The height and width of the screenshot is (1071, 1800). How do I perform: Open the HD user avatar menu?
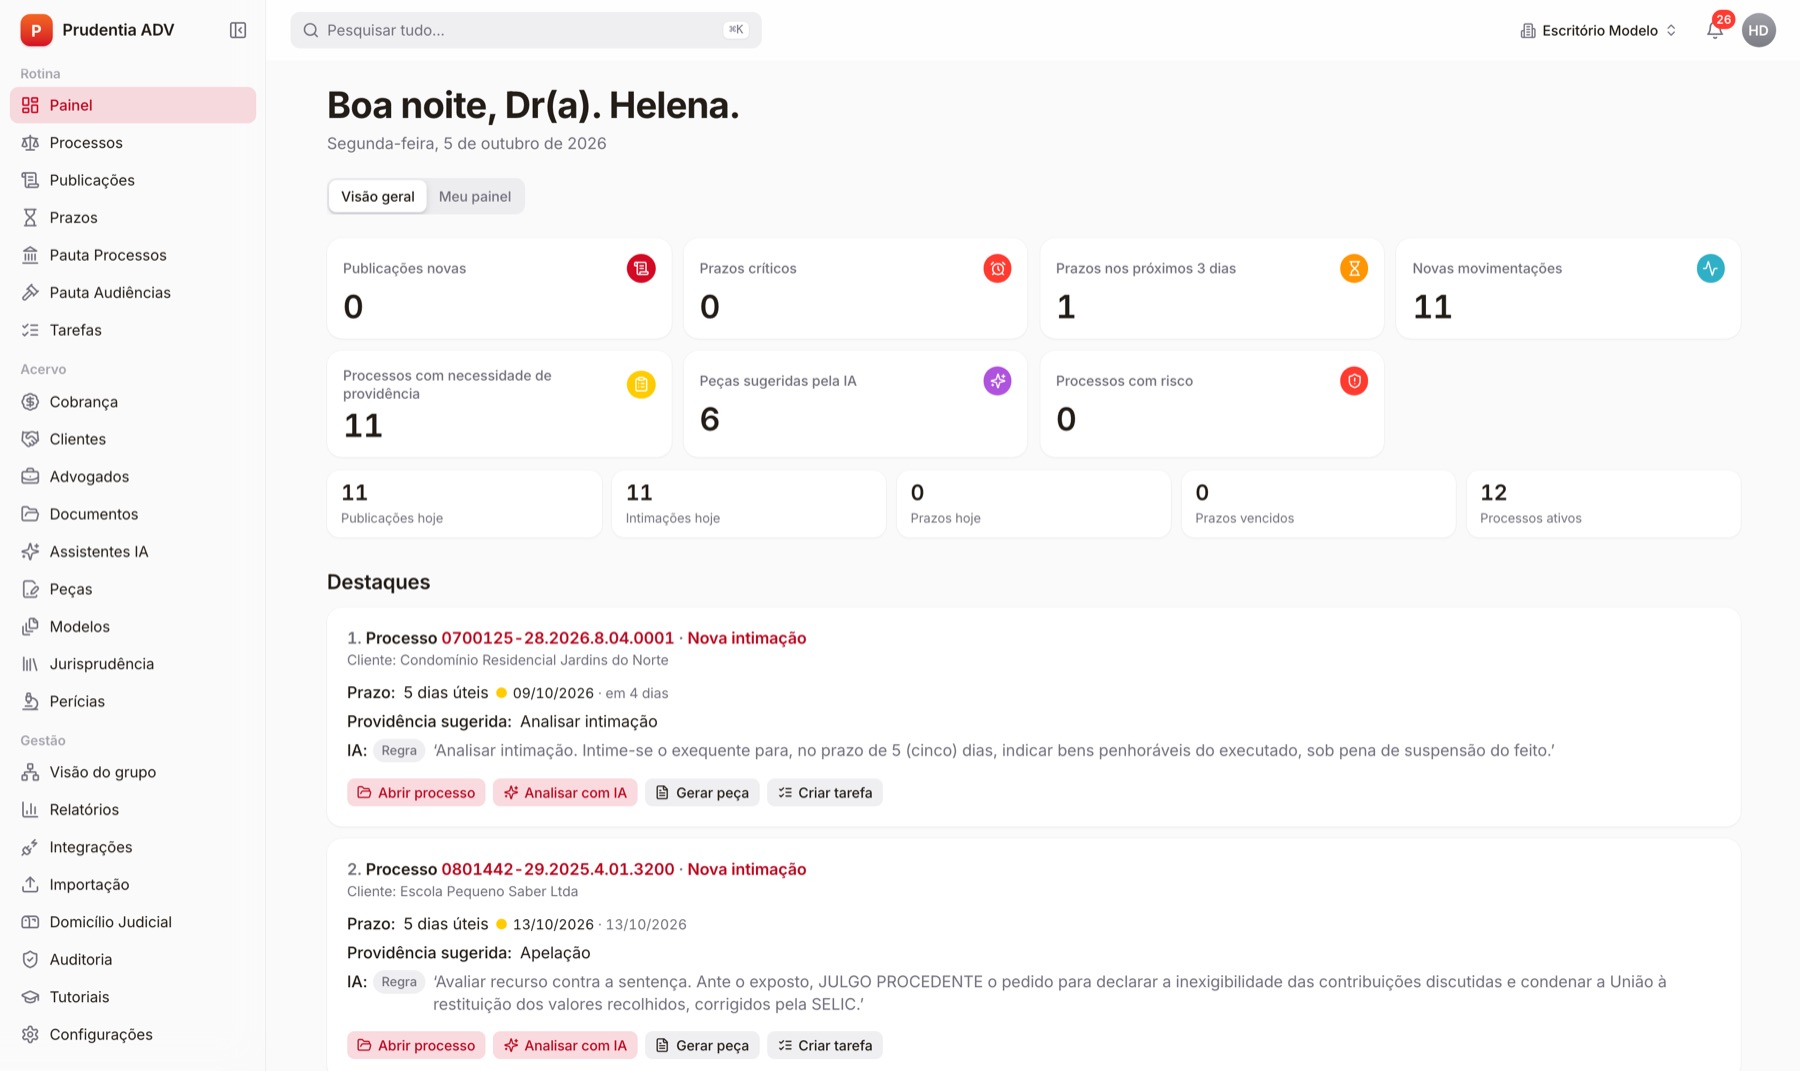tap(1758, 30)
